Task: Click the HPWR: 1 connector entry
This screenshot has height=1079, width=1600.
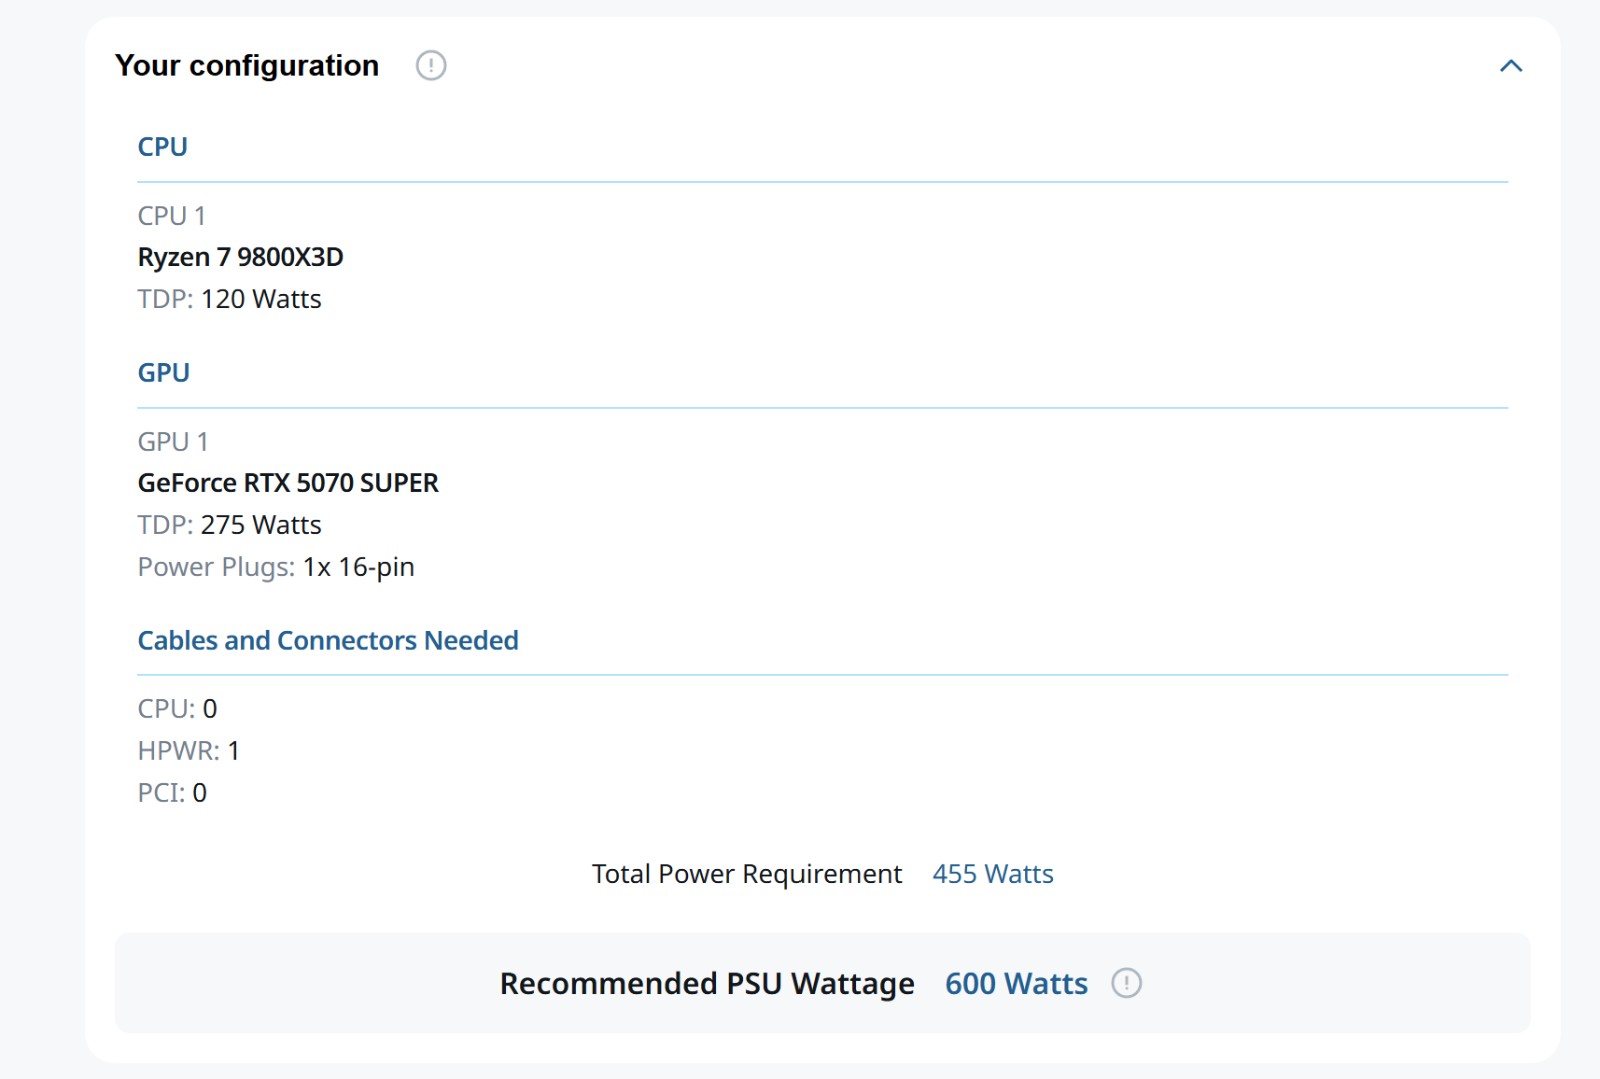Action: click(188, 751)
